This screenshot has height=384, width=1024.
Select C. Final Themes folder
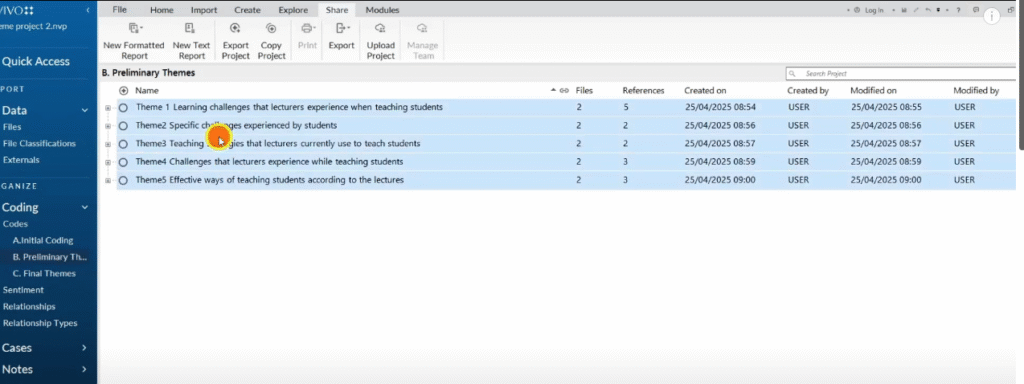pos(44,274)
